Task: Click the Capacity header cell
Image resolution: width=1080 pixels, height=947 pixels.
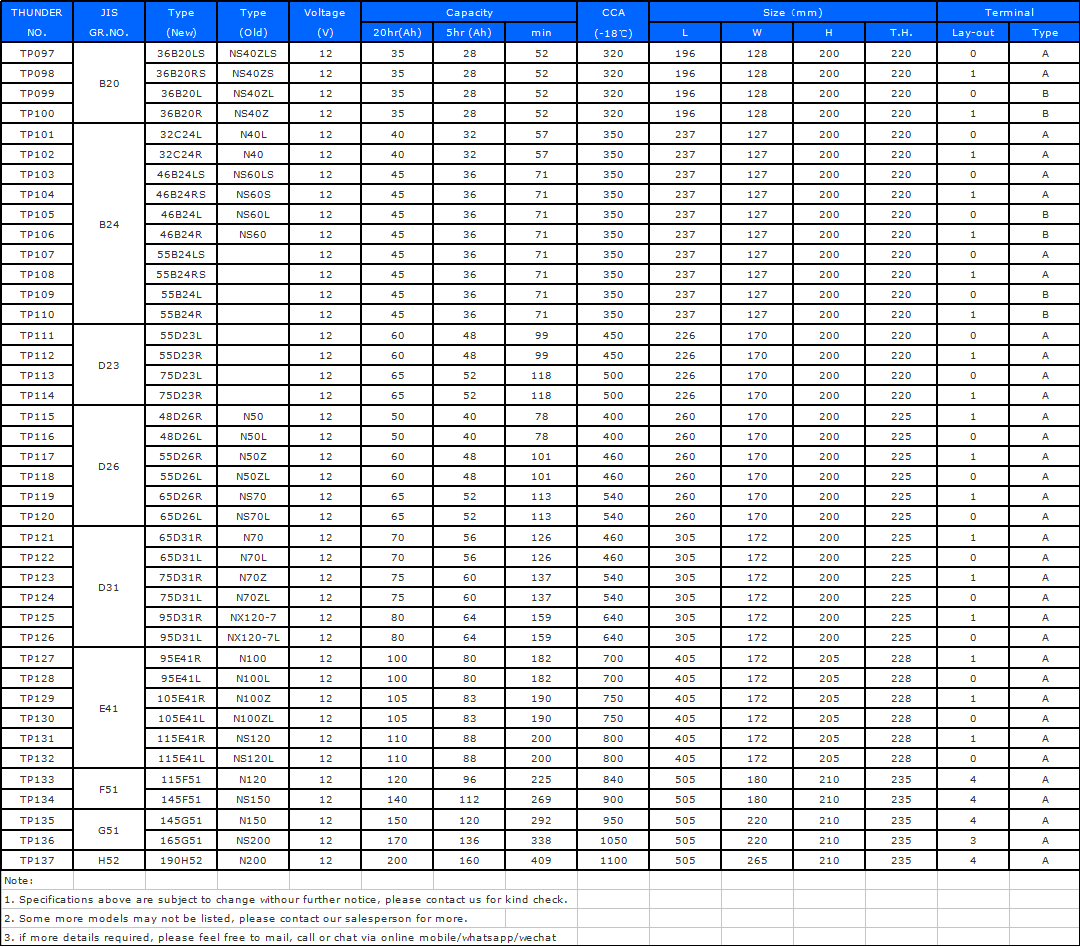Action: [469, 12]
